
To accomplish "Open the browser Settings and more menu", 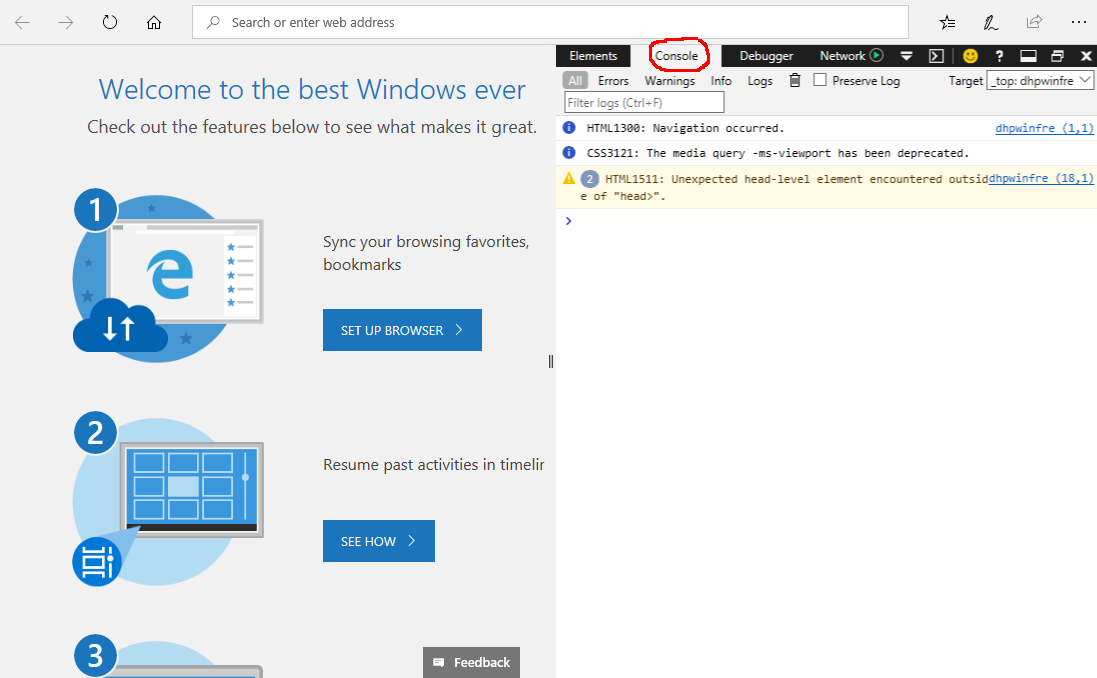I will pos(1077,22).
